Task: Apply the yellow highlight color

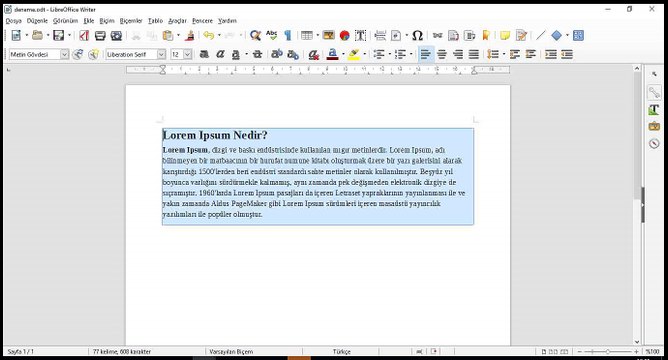Action: (354, 54)
